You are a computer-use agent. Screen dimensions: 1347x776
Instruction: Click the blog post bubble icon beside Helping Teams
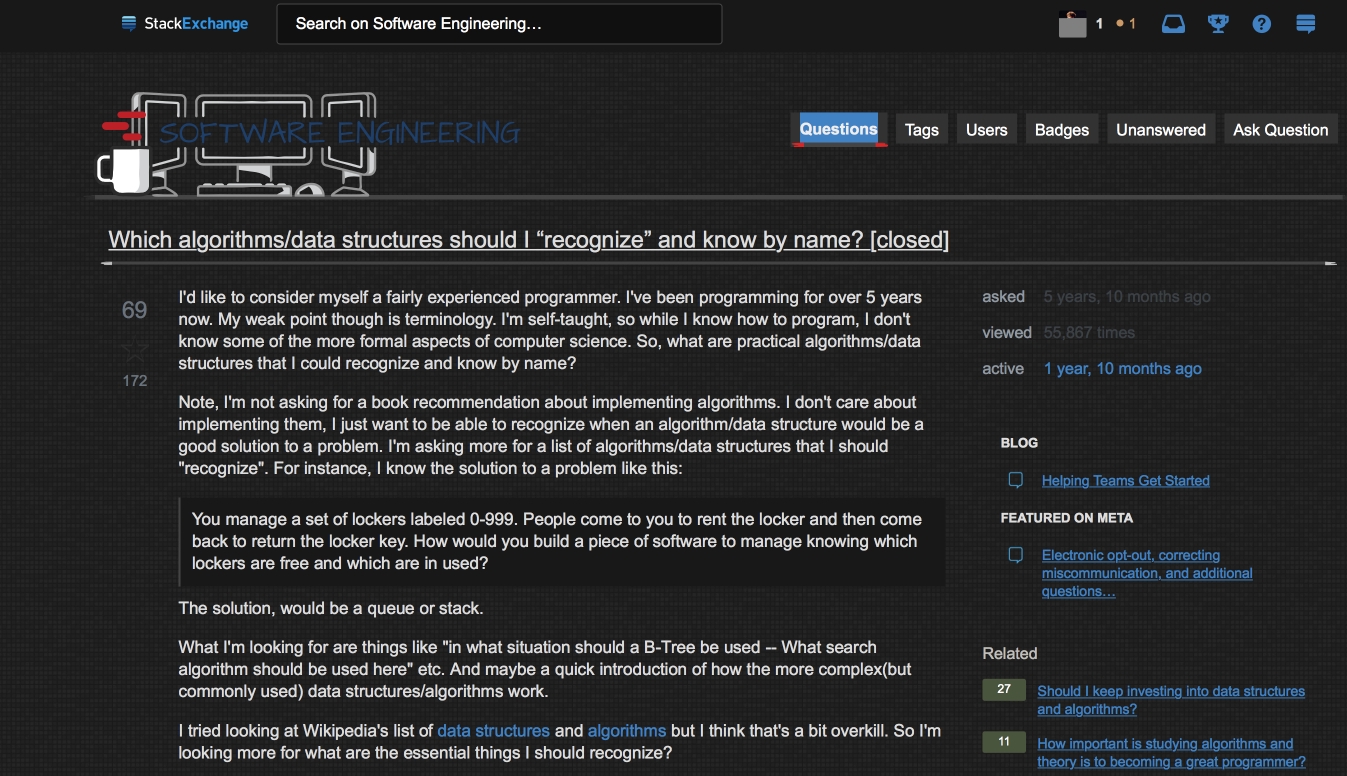[x=1015, y=480]
